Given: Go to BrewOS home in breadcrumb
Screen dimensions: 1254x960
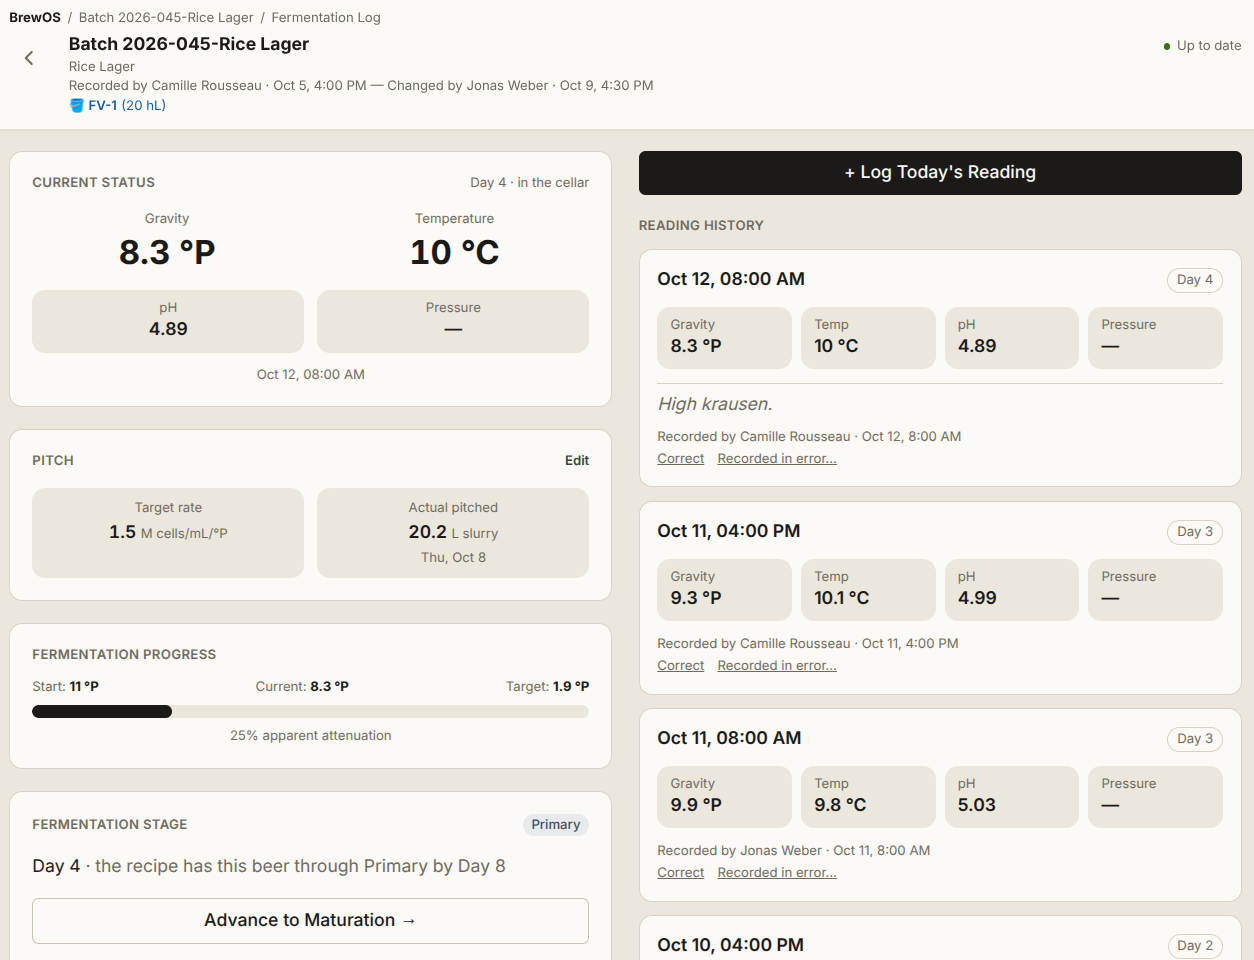Looking at the screenshot, I should point(35,17).
